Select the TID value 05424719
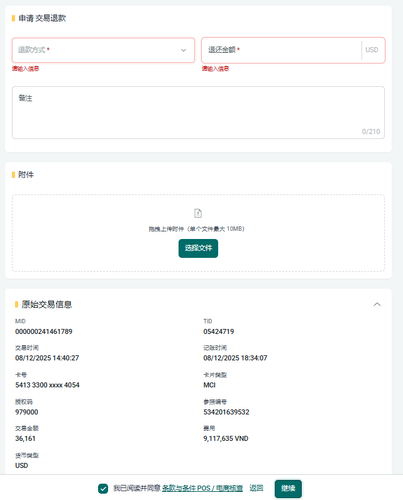The width and height of the screenshot is (403, 500). pyautogui.click(x=219, y=332)
